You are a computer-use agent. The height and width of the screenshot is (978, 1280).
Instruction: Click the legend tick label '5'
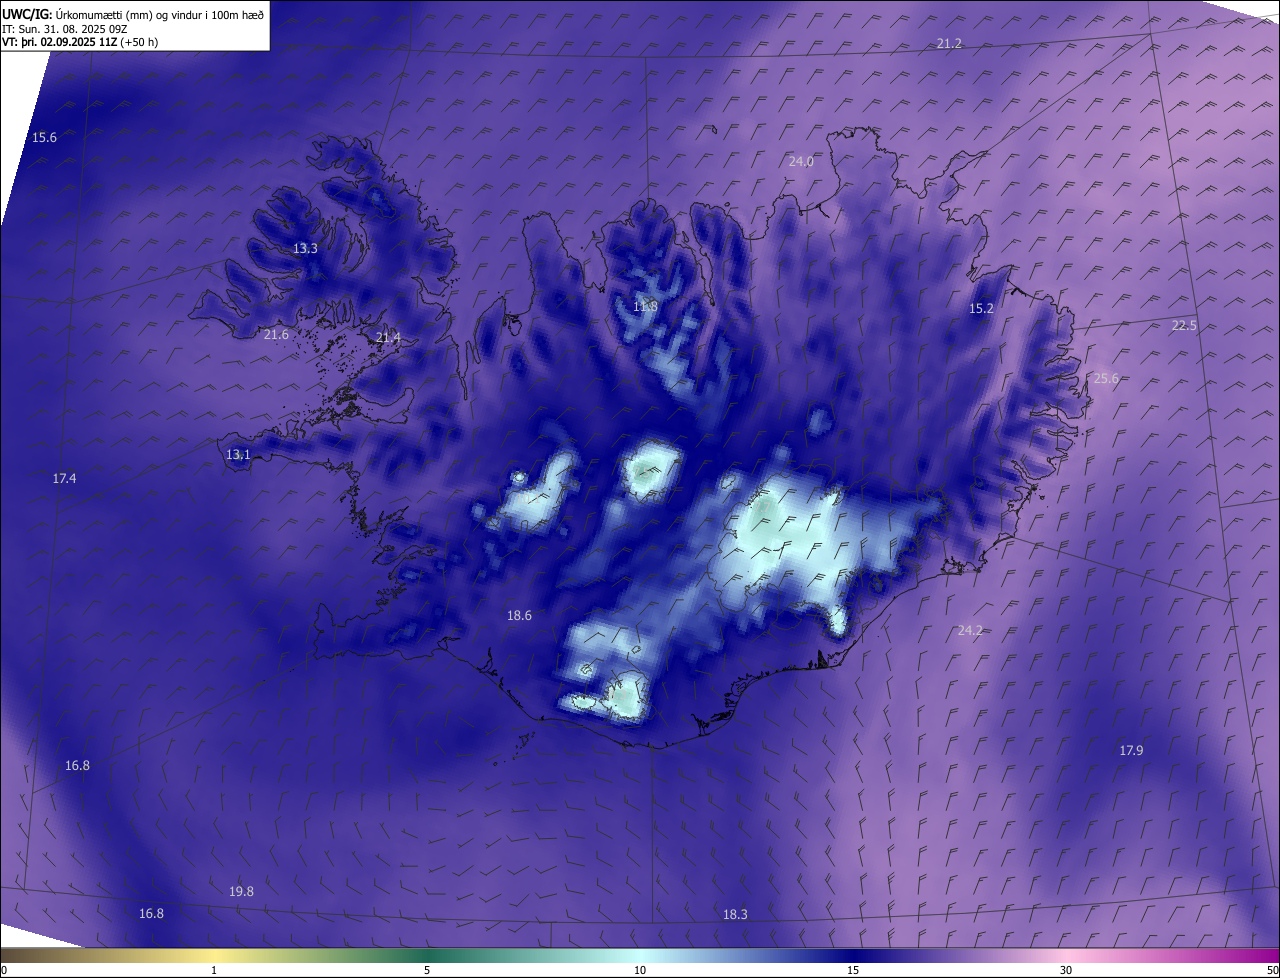427,971
